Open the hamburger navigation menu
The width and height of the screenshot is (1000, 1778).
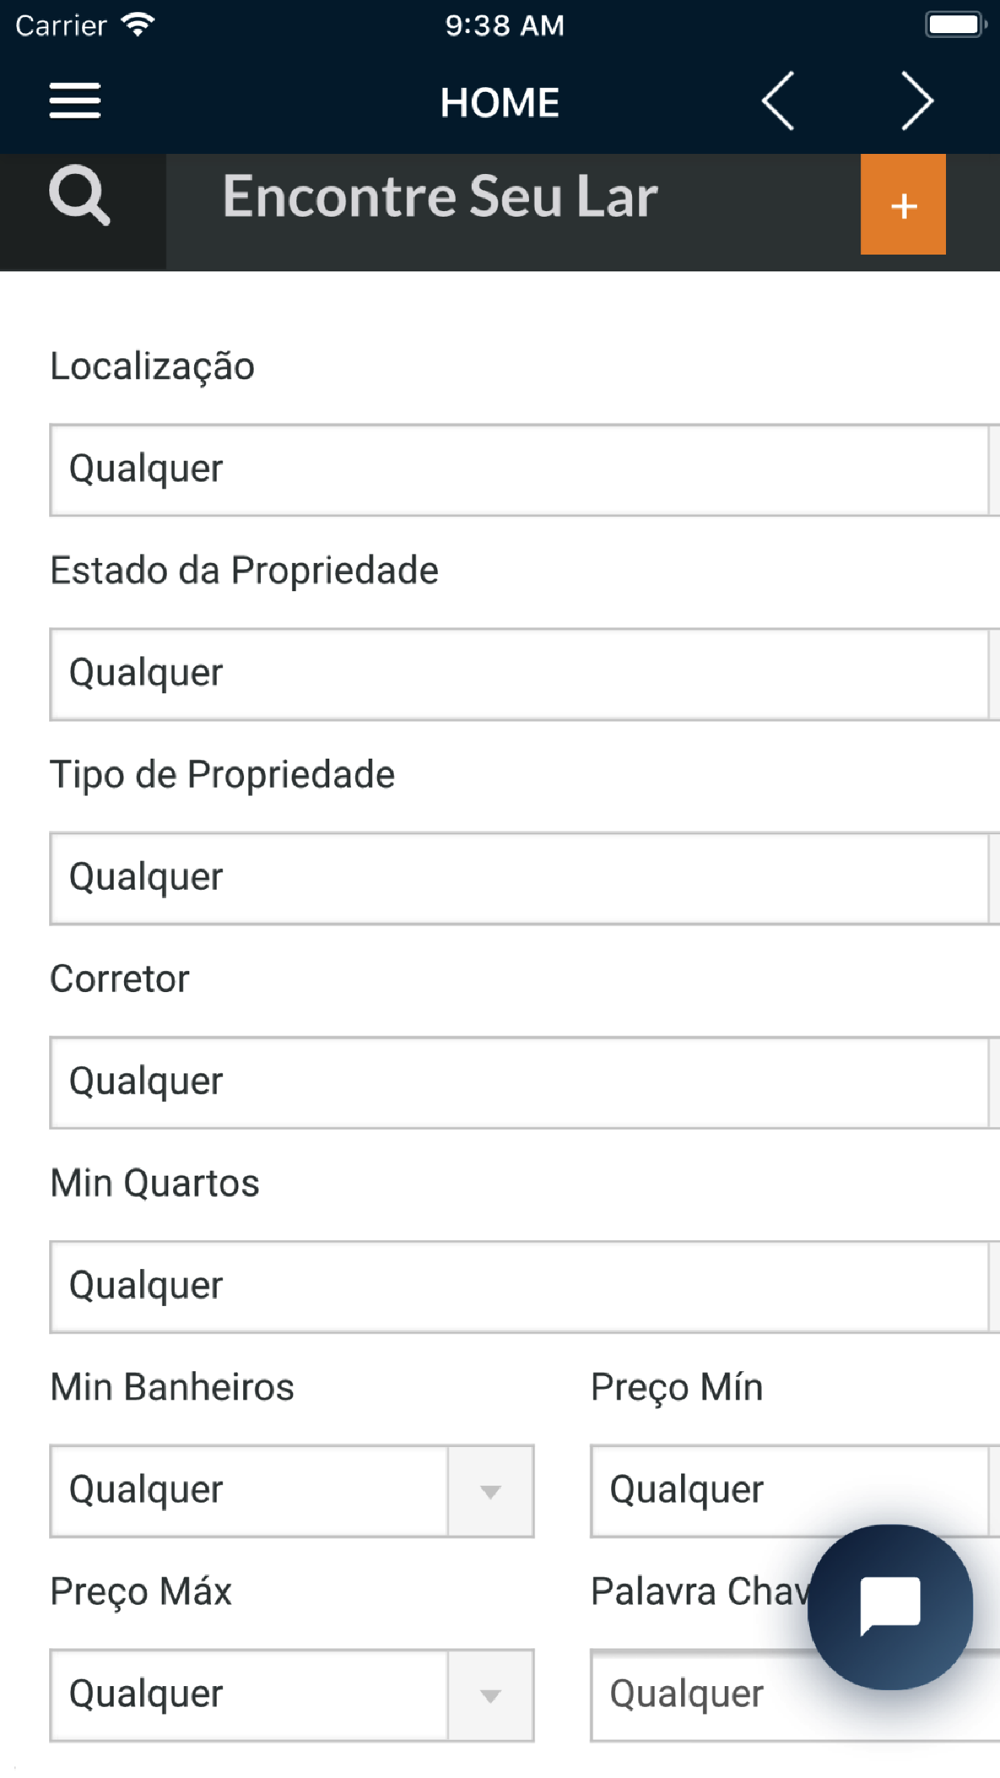[x=75, y=101]
